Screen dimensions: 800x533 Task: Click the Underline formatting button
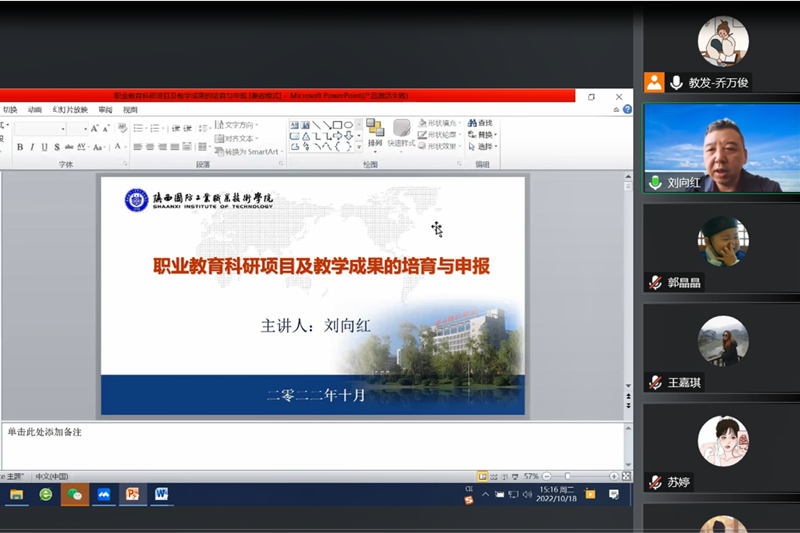(x=44, y=147)
